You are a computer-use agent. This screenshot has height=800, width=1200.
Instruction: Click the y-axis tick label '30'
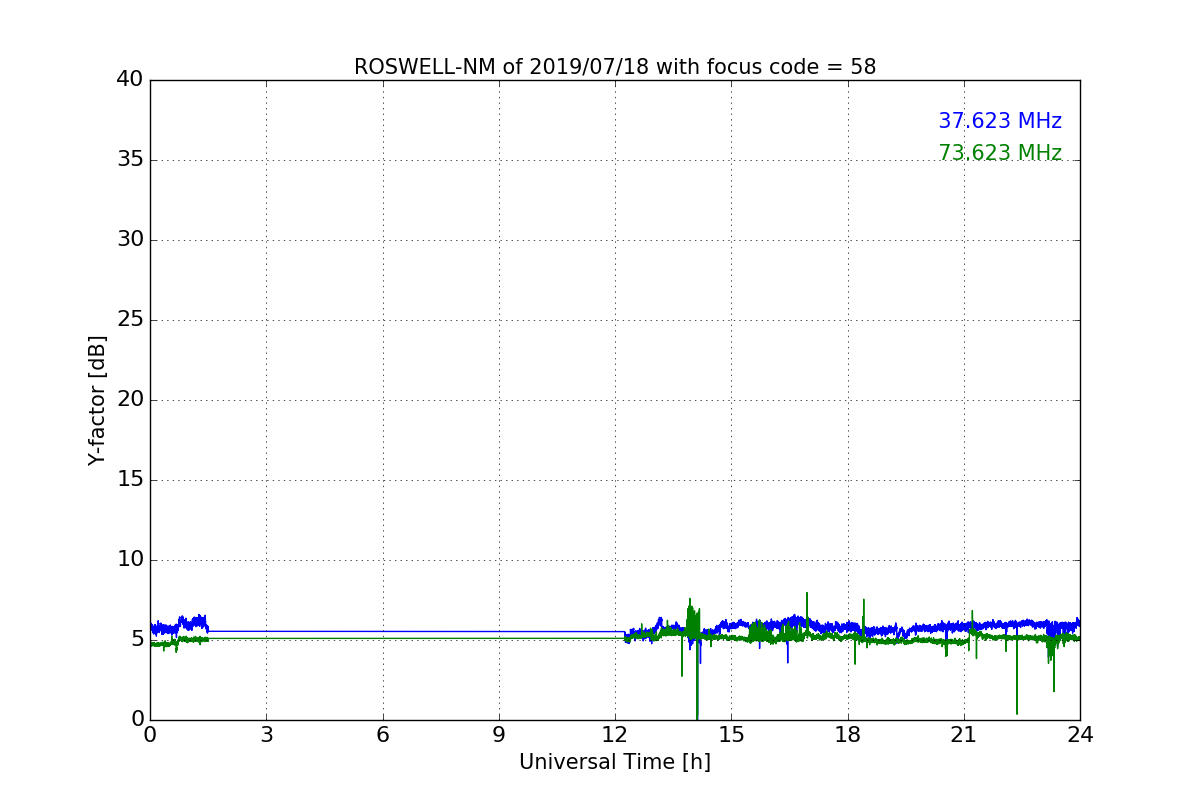pos(130,239)
